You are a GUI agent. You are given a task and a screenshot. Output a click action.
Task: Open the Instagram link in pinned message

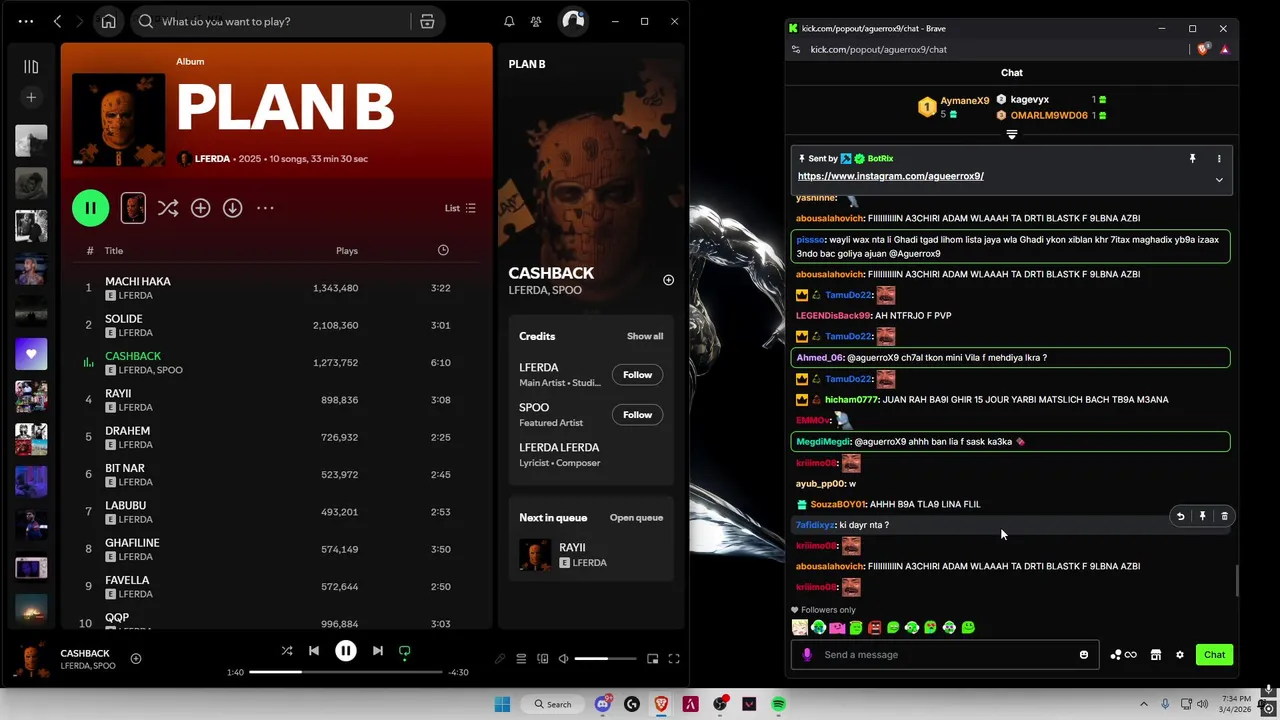pos(891,176)
